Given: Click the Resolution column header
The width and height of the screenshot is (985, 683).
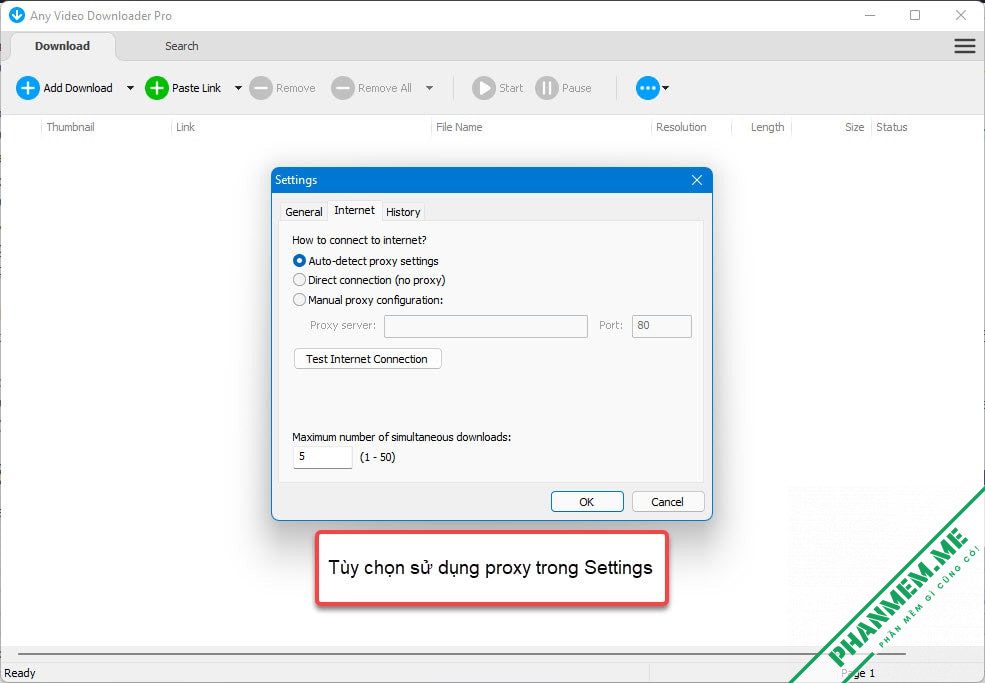Looking at the screenshot, I should (x=681, y=128).
